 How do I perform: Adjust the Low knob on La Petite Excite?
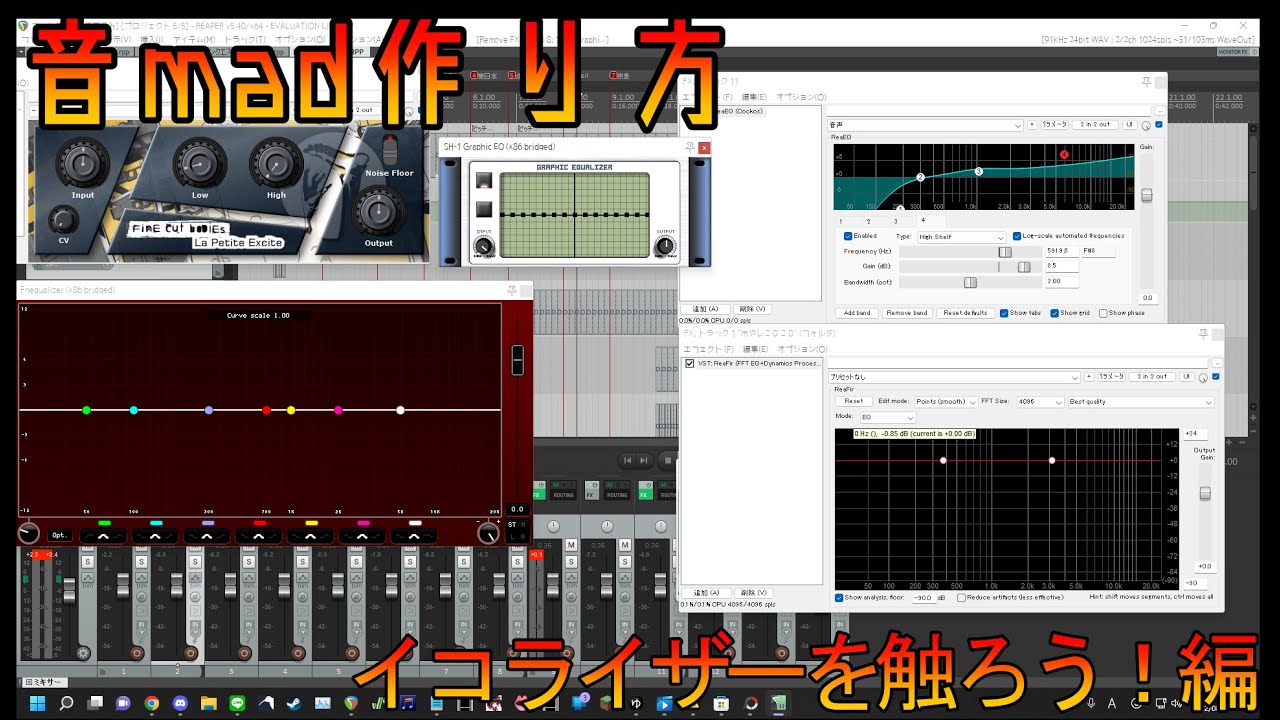click(200, 162)
